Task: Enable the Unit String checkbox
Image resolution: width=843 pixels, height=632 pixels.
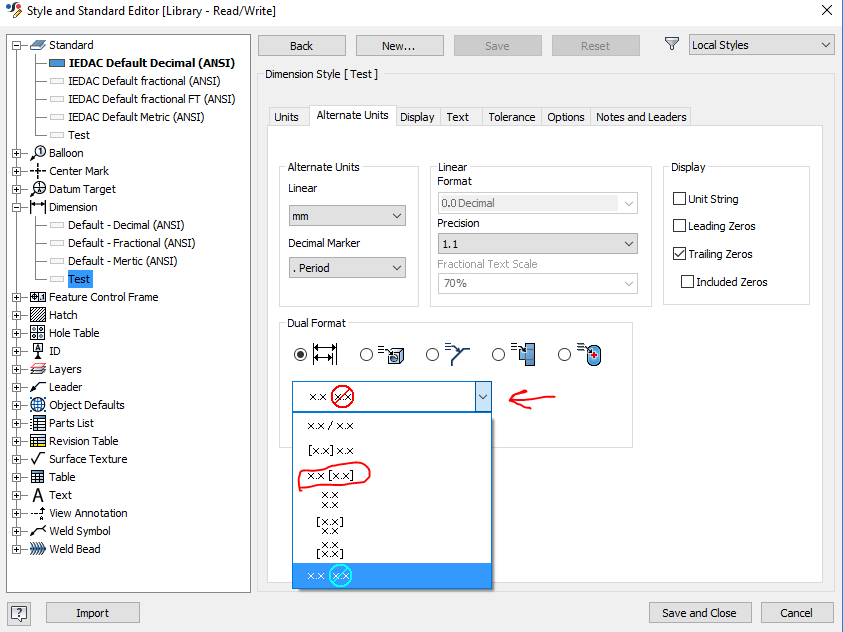Action: (680, 199)
